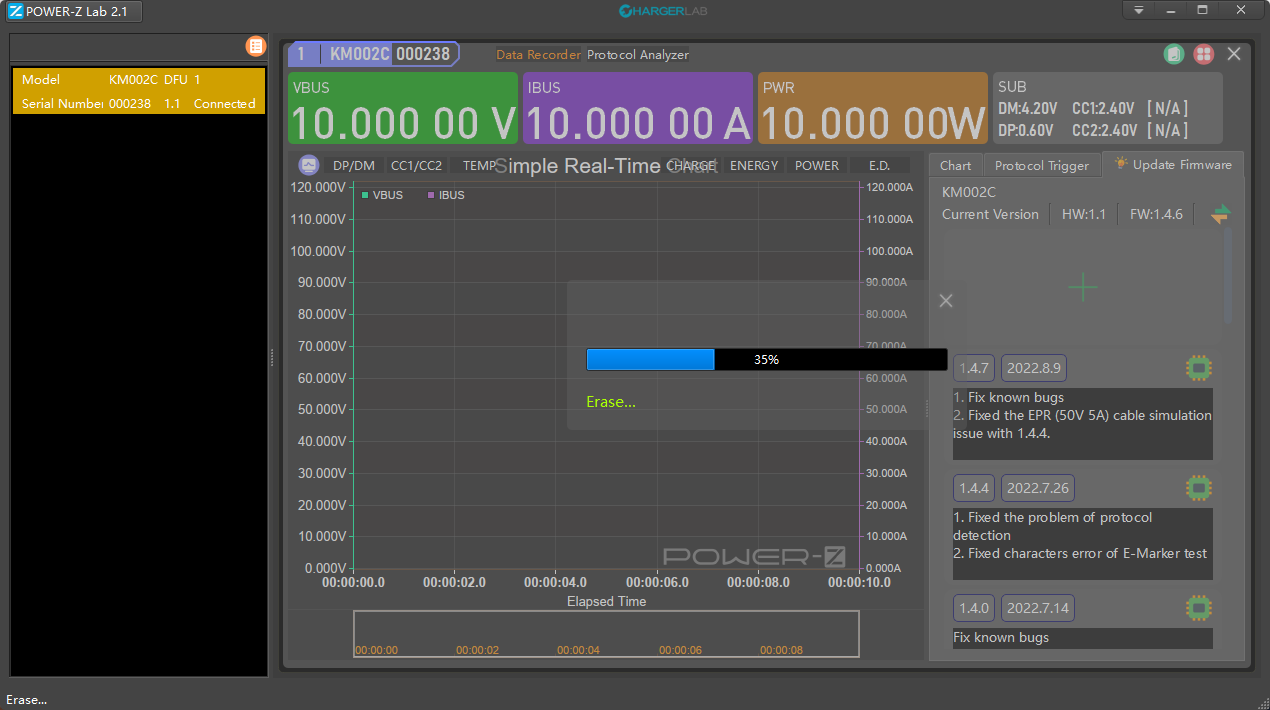Image resolution: width=1270 pixels, height=710 pixels.
Task: Open the title bar dropdown arrow
Action: click(x=1139, y=9)
